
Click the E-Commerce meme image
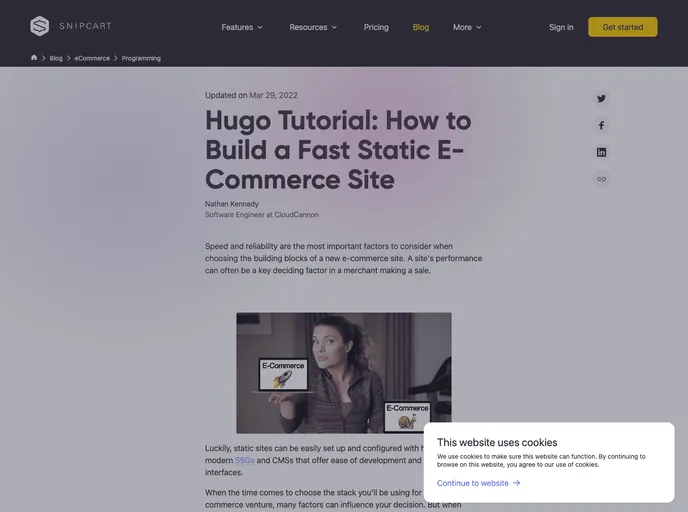pos(344,373)
